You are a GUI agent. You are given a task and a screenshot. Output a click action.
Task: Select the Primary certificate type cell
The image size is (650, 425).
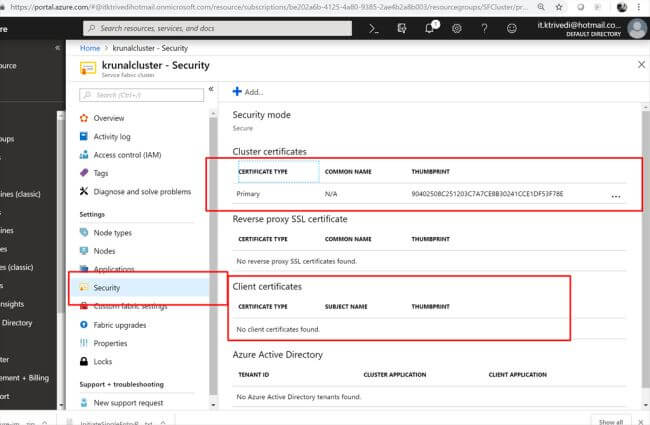248,194
